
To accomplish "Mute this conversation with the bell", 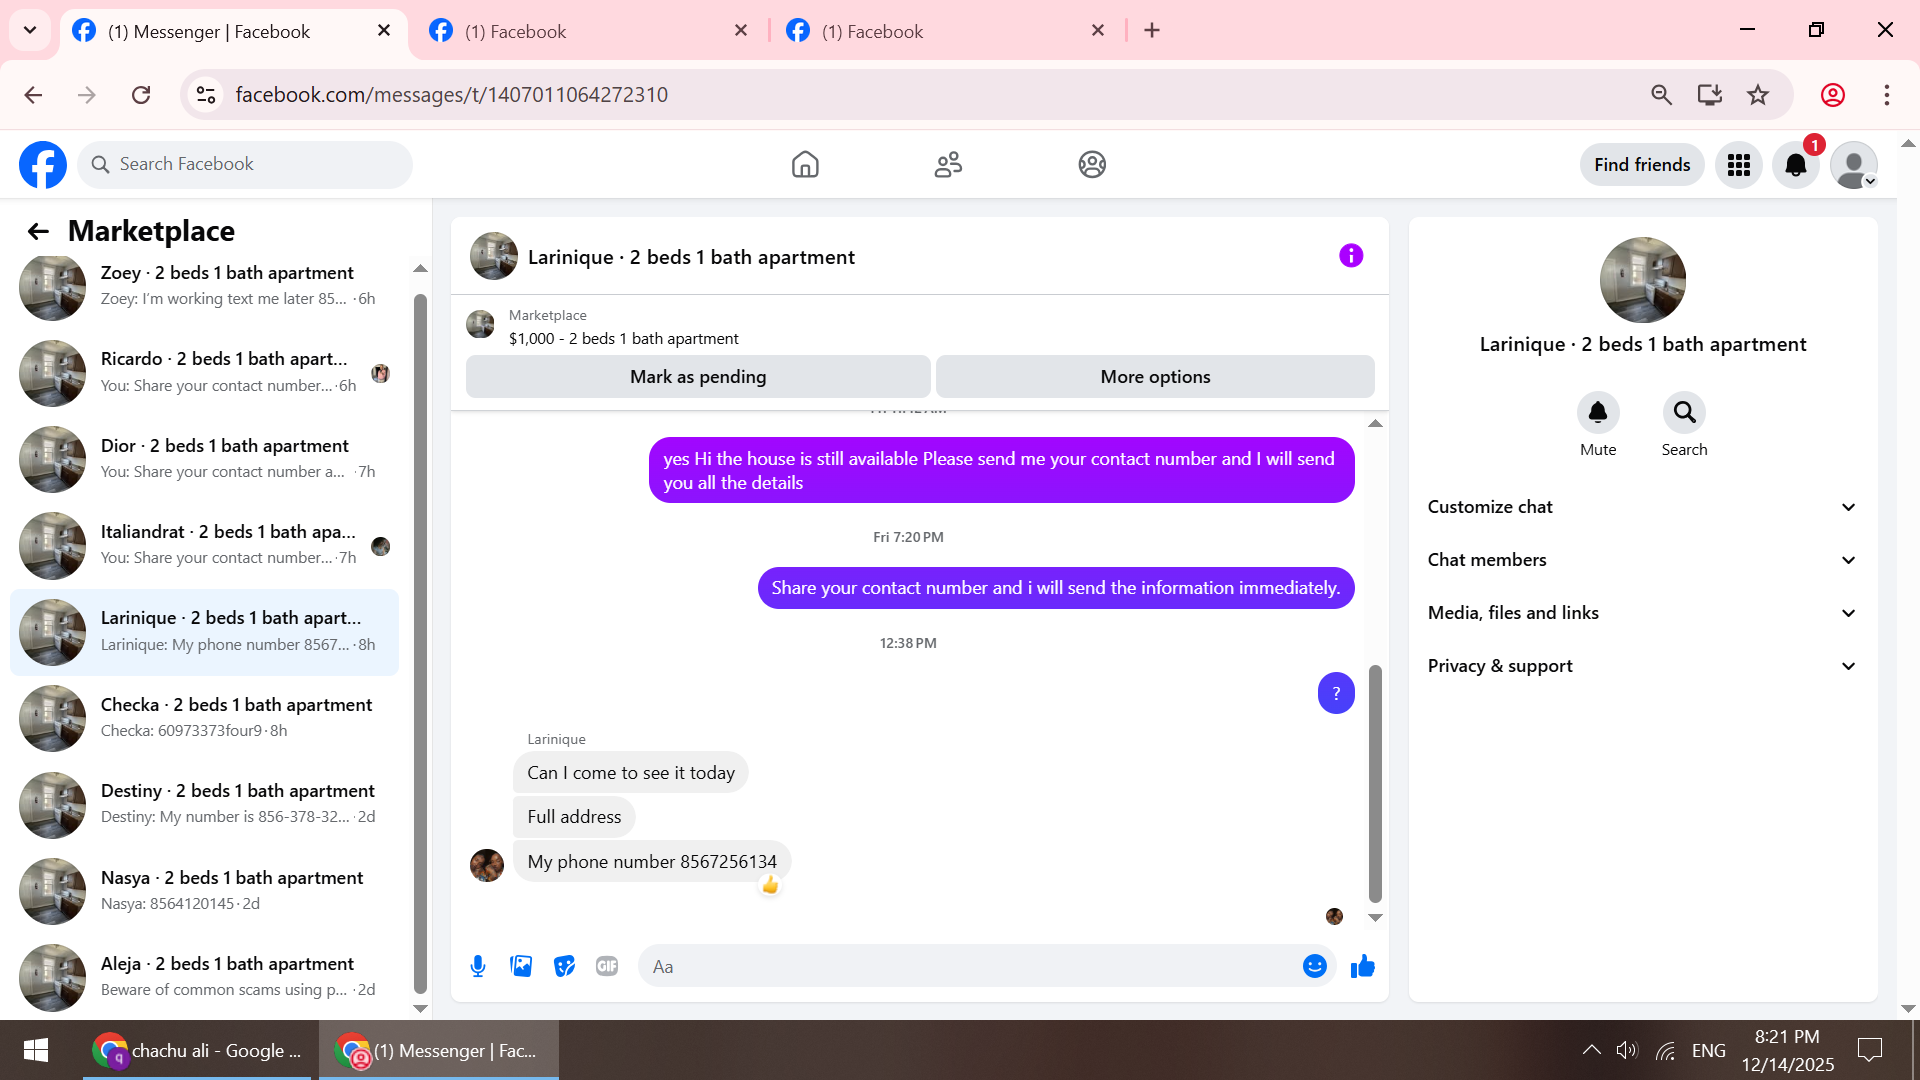I will (1598, 412).
